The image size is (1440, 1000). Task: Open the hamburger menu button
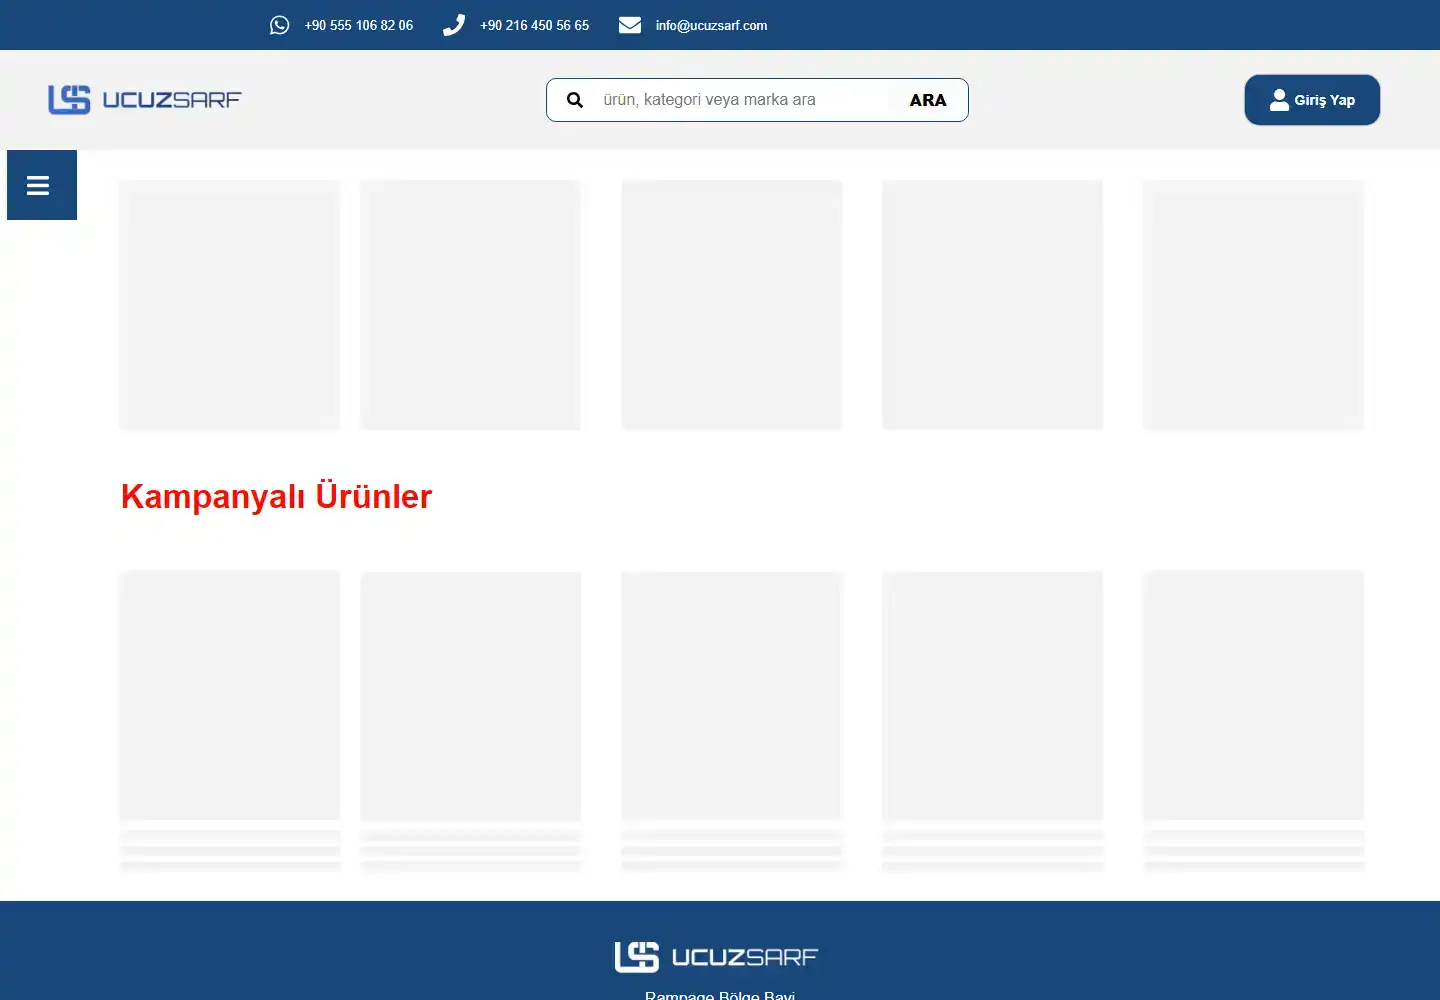42,185
